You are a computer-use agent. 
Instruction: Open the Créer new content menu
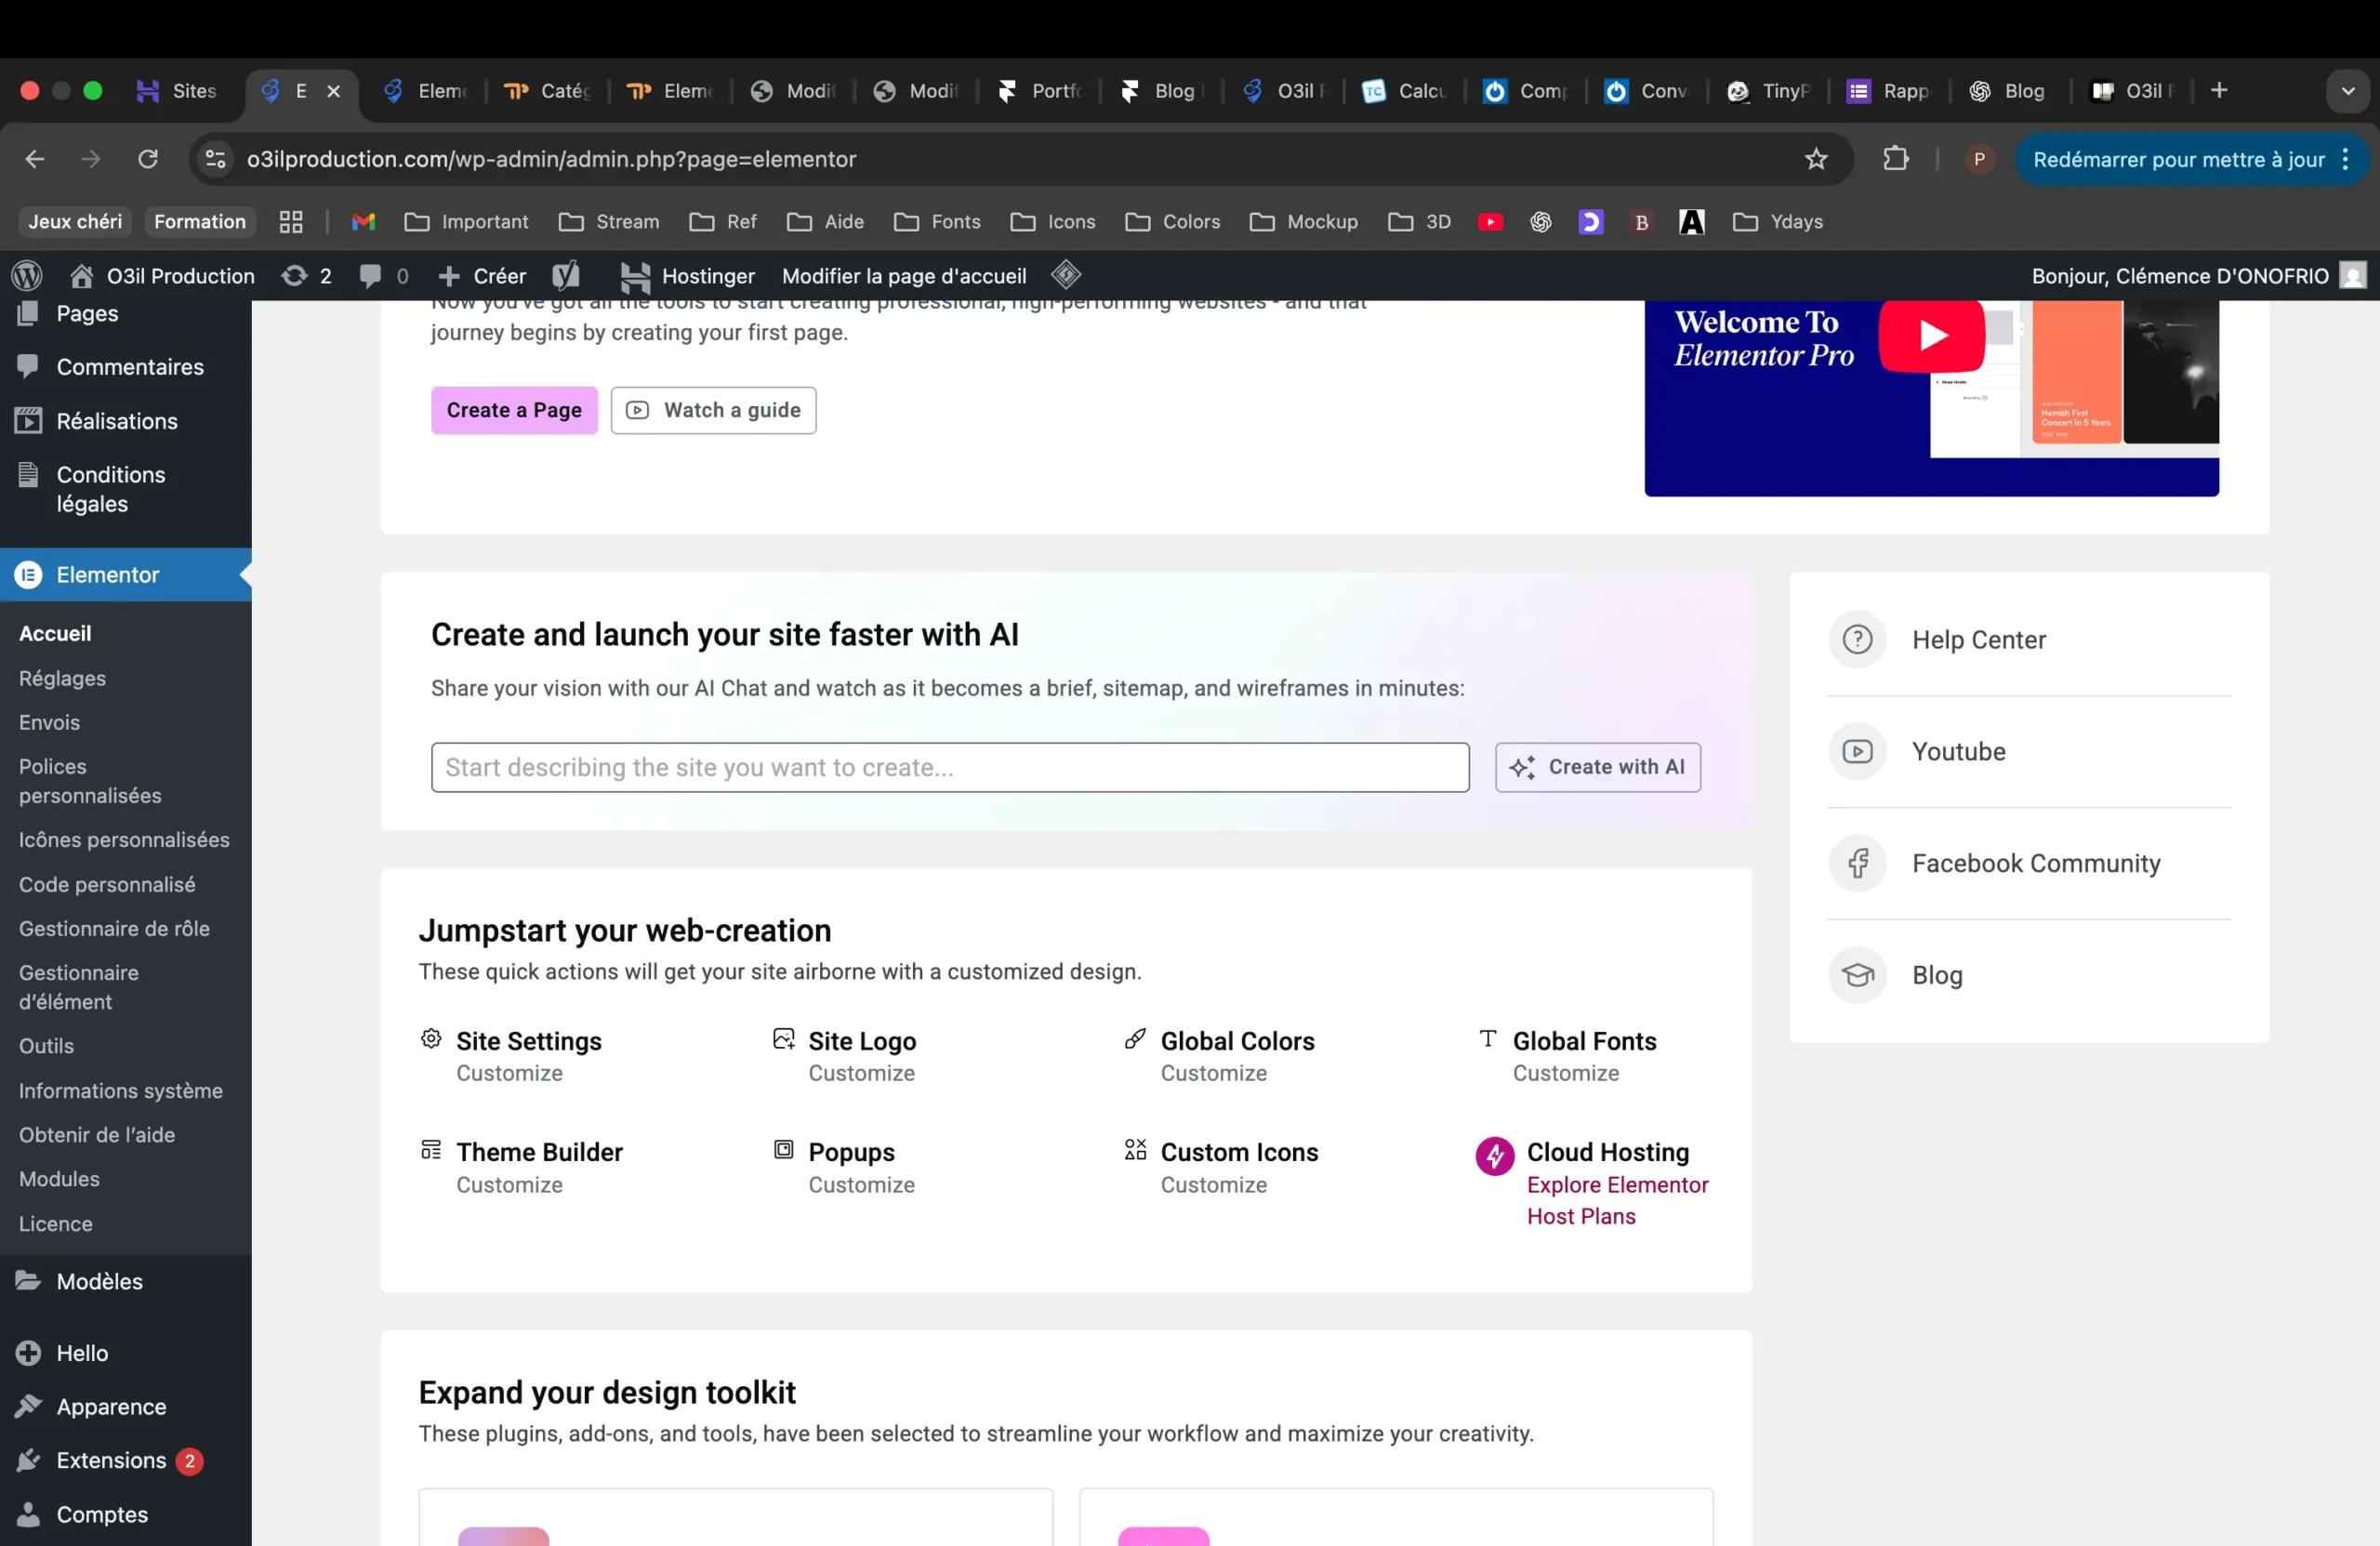pyautogui.click(x=483, y=275)
